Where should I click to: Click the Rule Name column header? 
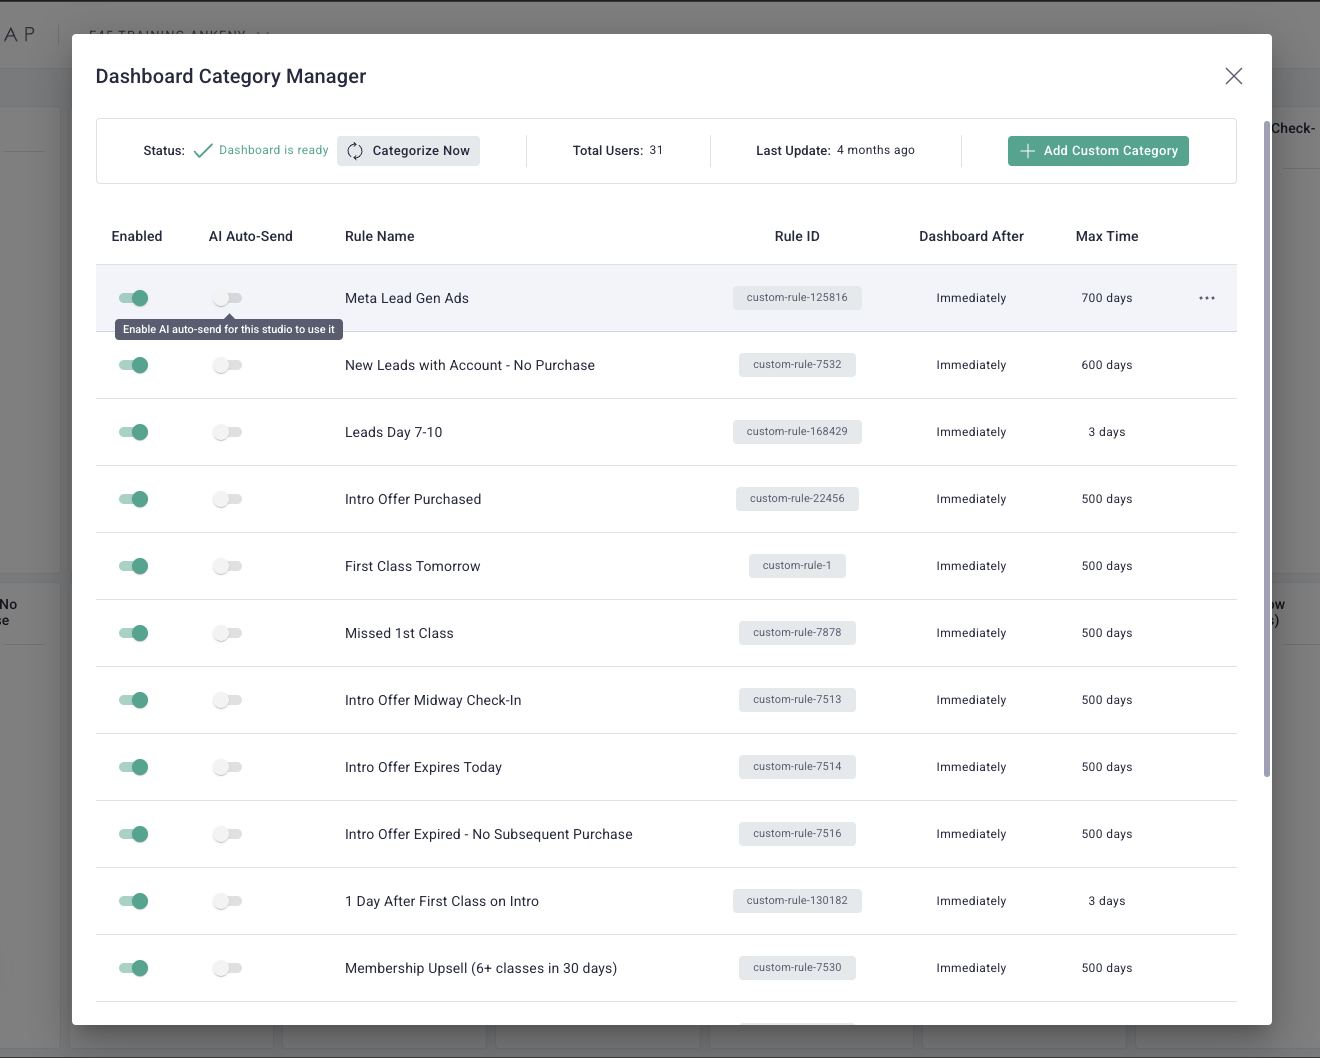click(x=380, y=236)
